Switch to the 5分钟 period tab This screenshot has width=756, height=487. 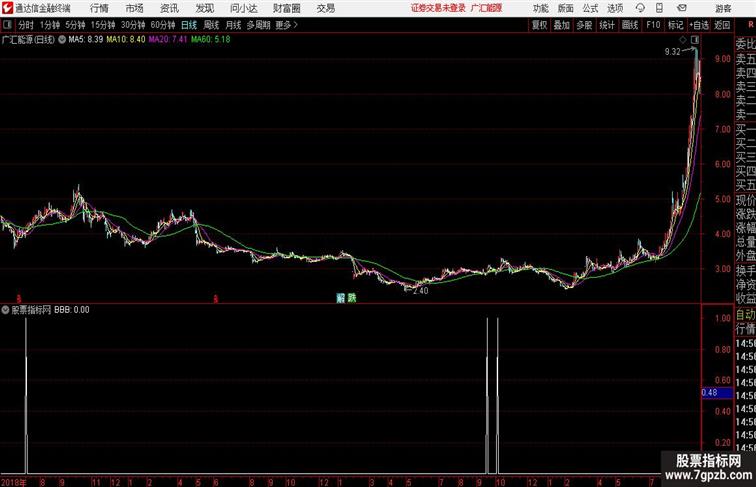coord(75,25)
